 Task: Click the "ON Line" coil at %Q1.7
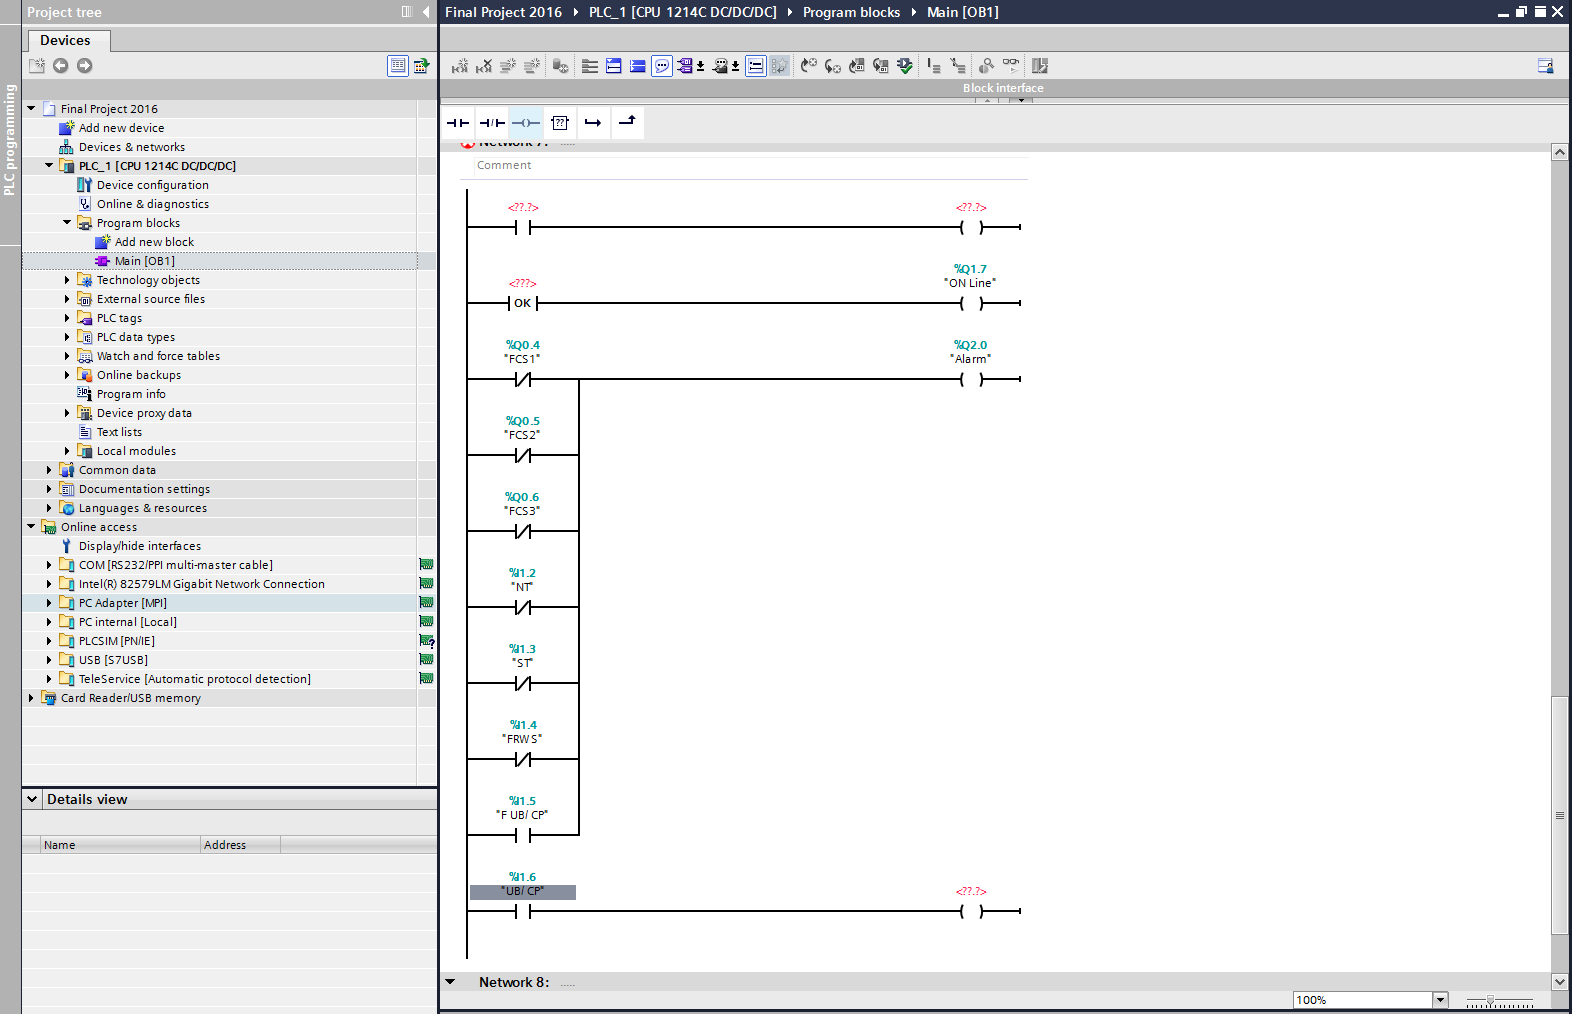(x=970, y=303)
